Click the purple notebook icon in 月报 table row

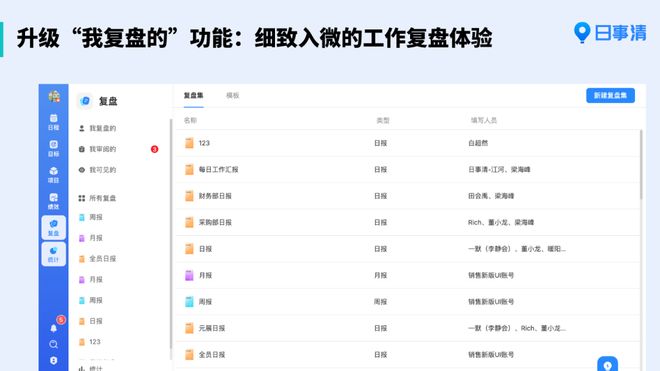tap(189, 275)
